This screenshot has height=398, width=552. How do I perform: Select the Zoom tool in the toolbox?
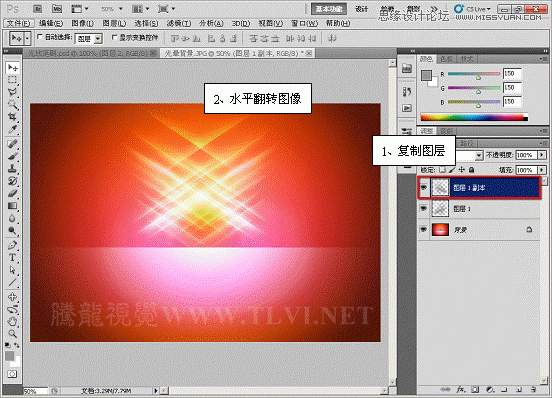coord(13,334)
